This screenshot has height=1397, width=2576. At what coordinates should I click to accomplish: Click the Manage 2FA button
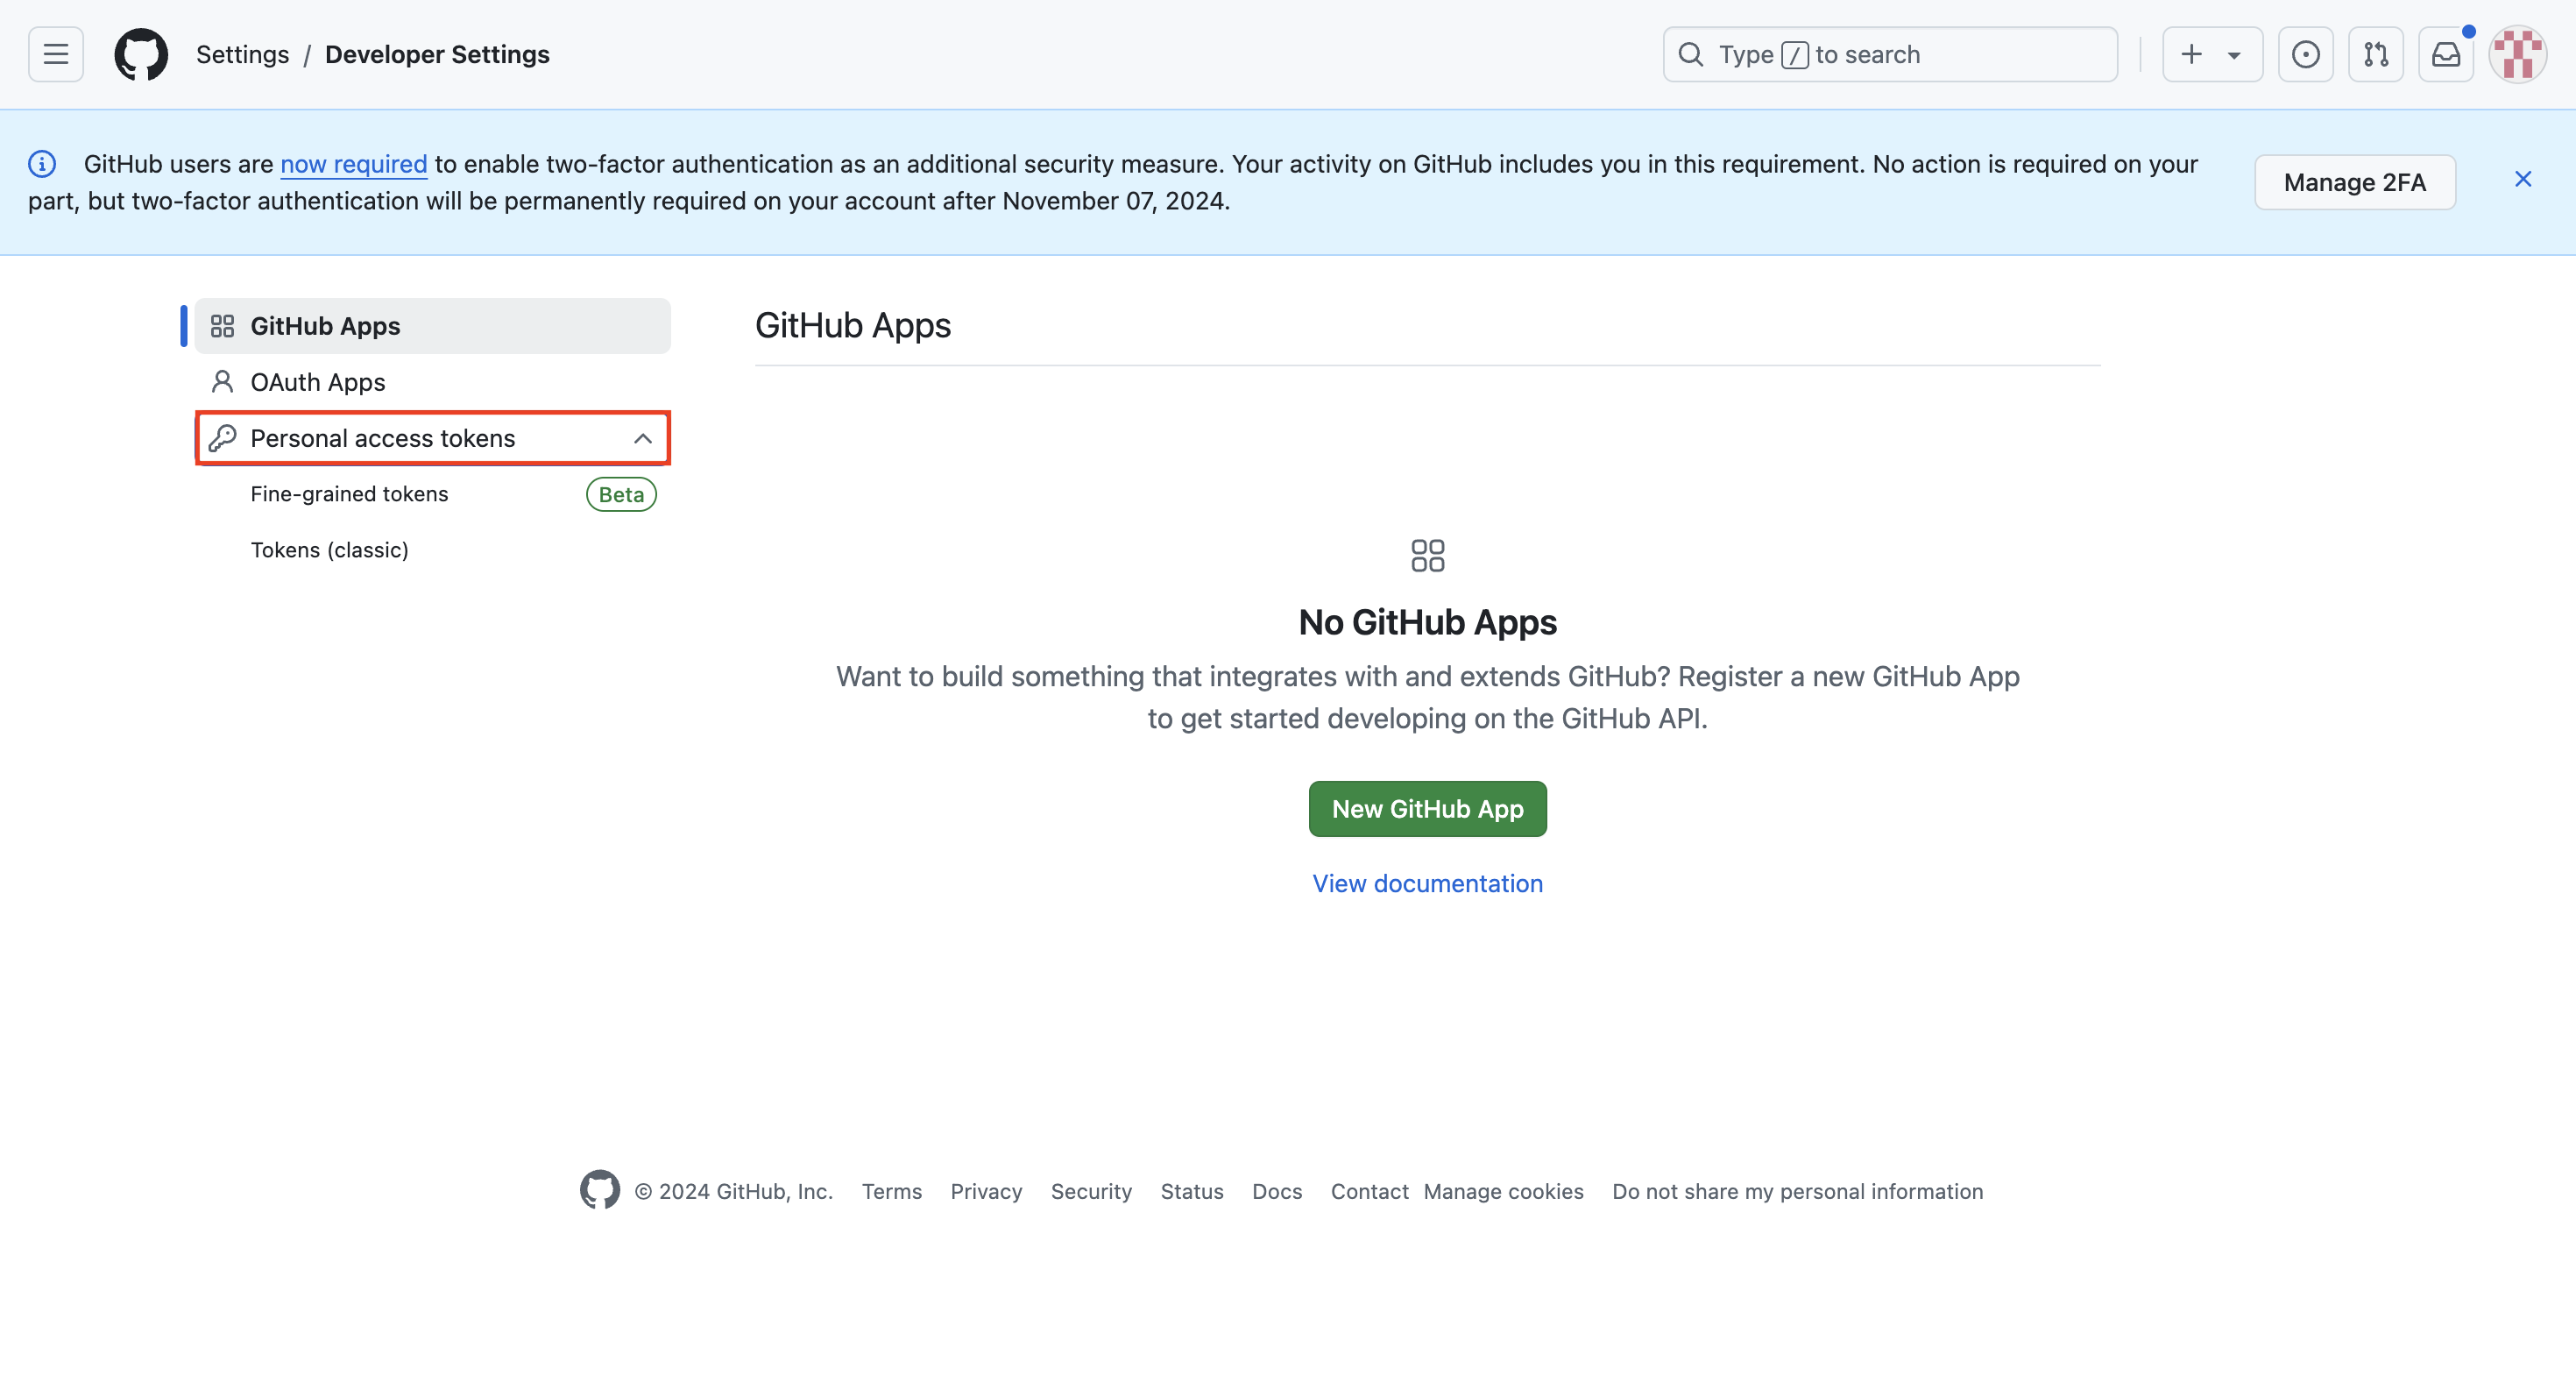(x=2355, y=182)
